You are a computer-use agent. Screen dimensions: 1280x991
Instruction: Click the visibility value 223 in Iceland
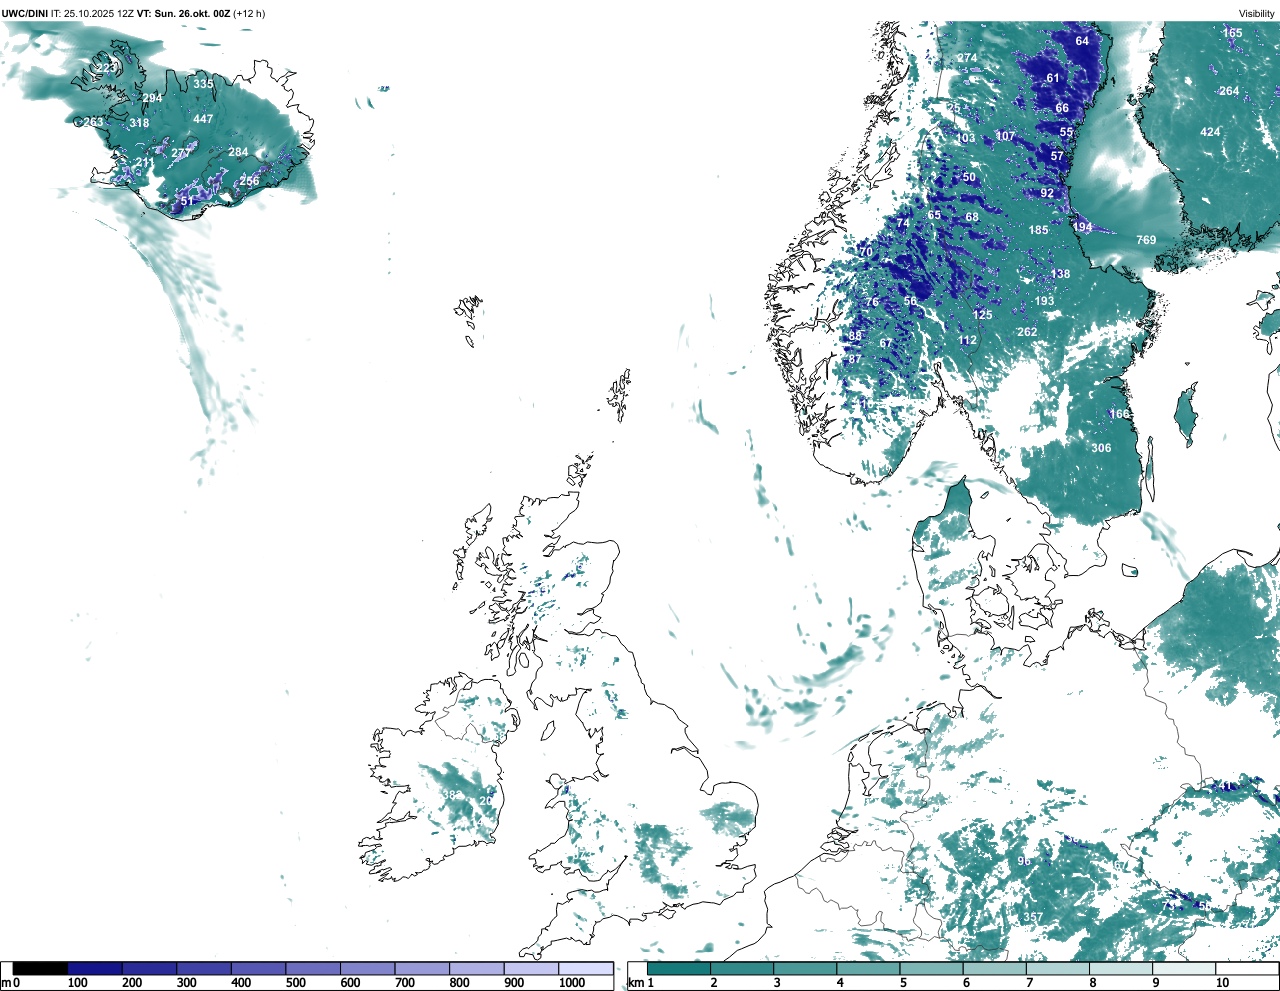pyautogui.click(x=107, y=68)
